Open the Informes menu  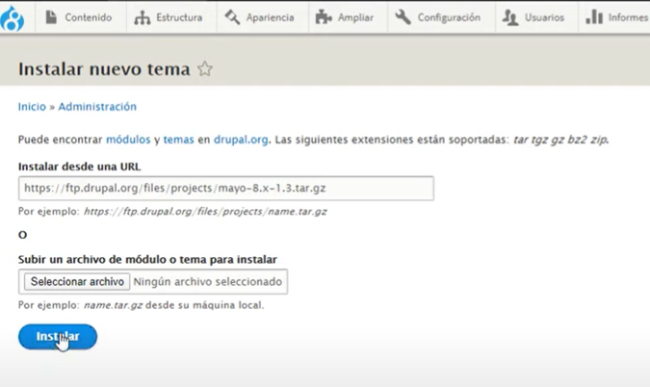tap(616, 17)
